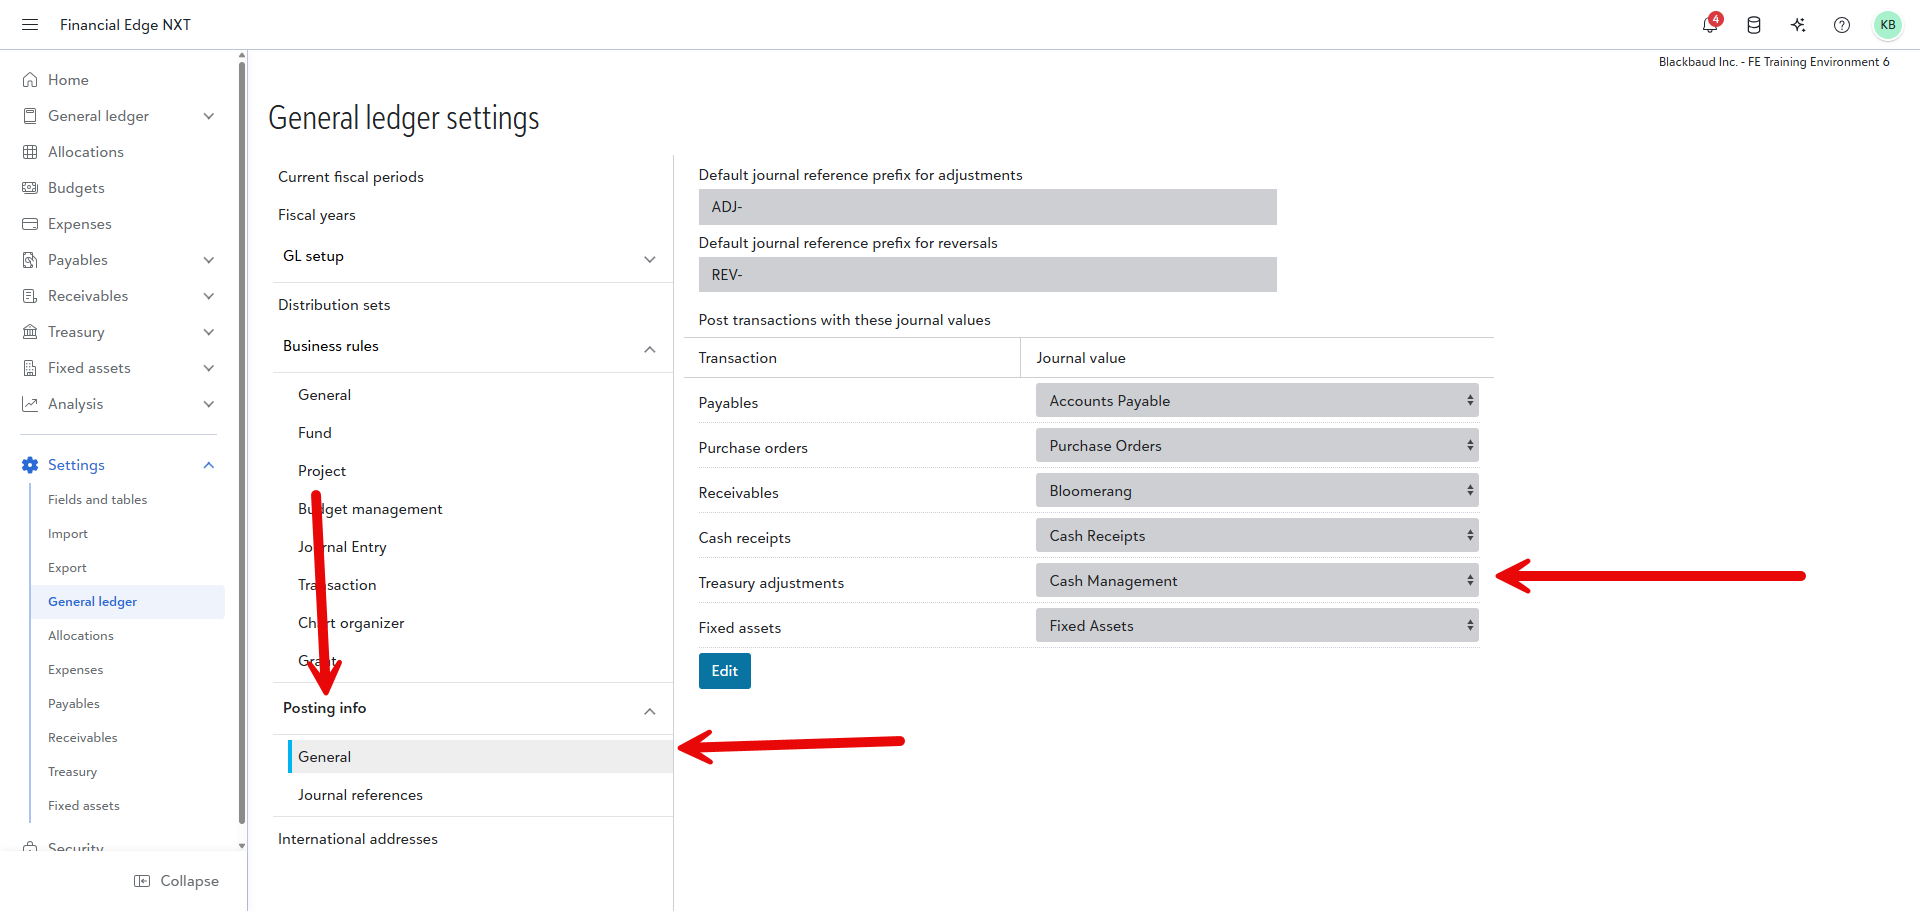Screen dimensions: 1920x911
Task: Open Fixed assets under Settings
Action: point(84,806)
